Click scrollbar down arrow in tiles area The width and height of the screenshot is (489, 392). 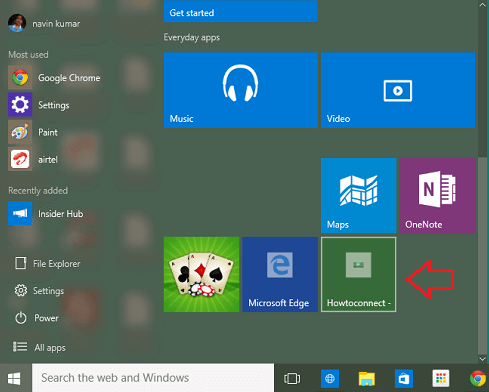click(482, 359)
